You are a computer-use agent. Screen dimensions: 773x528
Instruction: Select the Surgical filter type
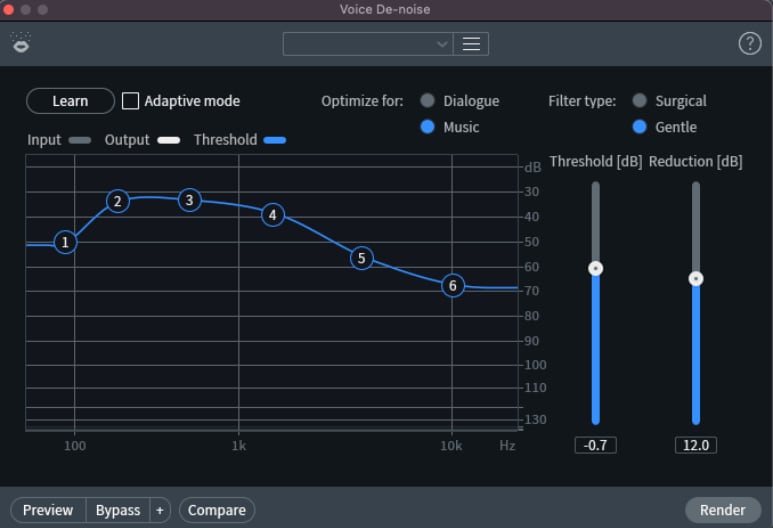[639, 101]
